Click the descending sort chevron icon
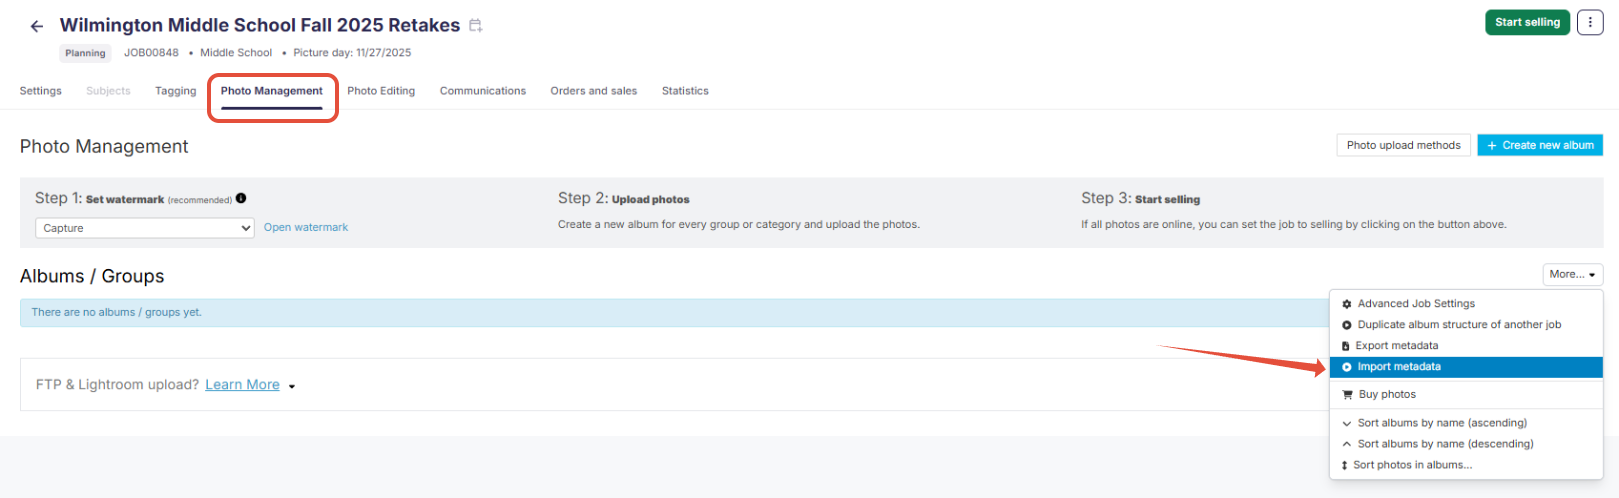The width and height of the screenshot is (1619, 498). point(1347,444)
